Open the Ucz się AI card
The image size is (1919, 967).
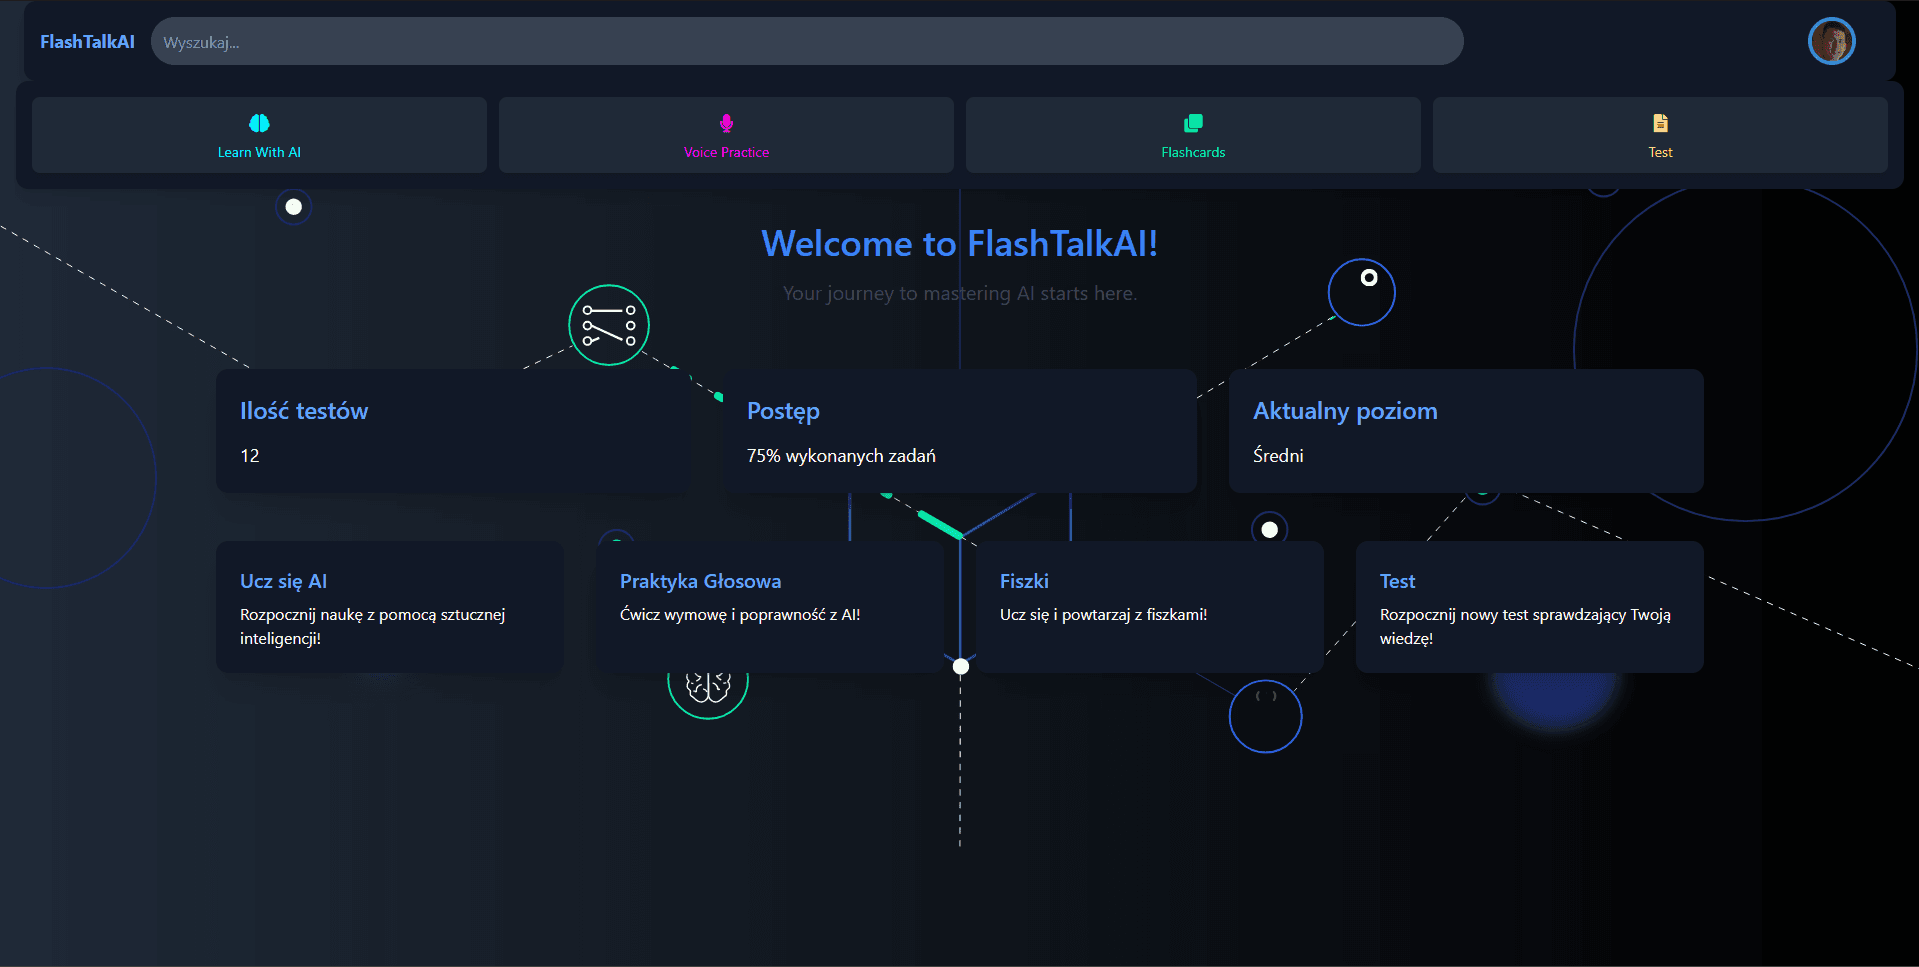[389, 607]
